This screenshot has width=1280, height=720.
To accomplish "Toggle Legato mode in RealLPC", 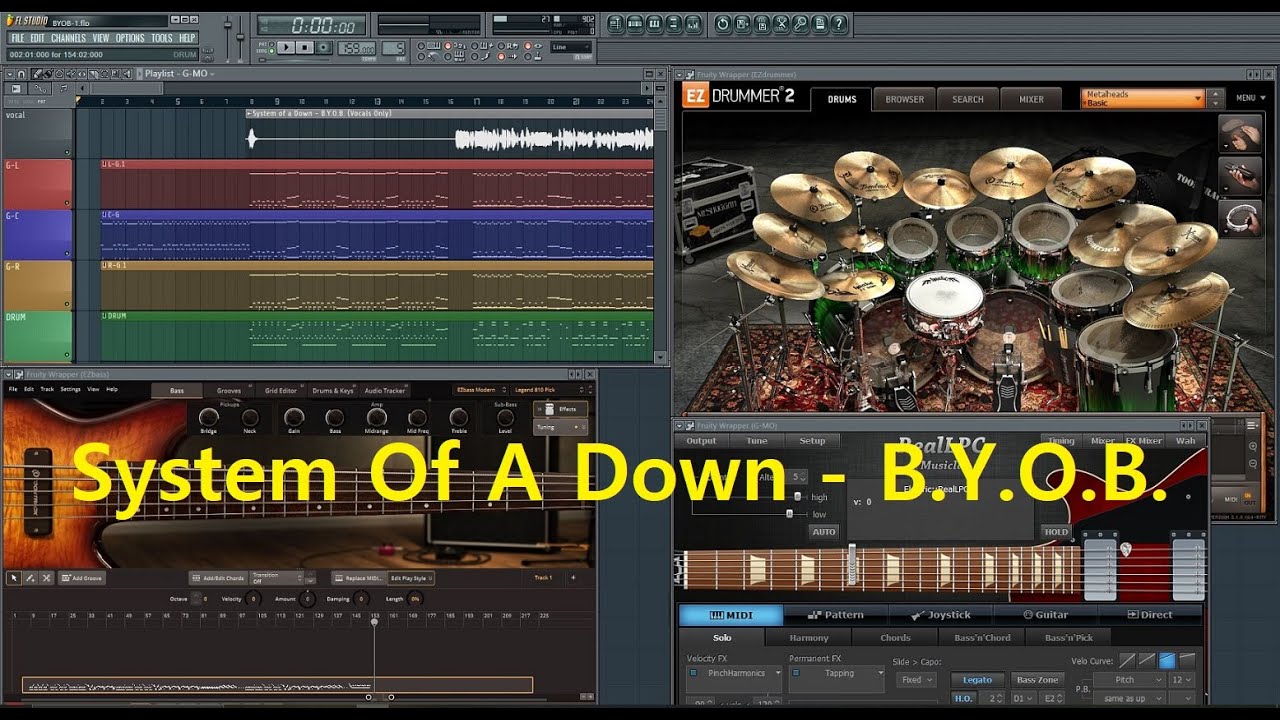I will click(x=978, y=680).
